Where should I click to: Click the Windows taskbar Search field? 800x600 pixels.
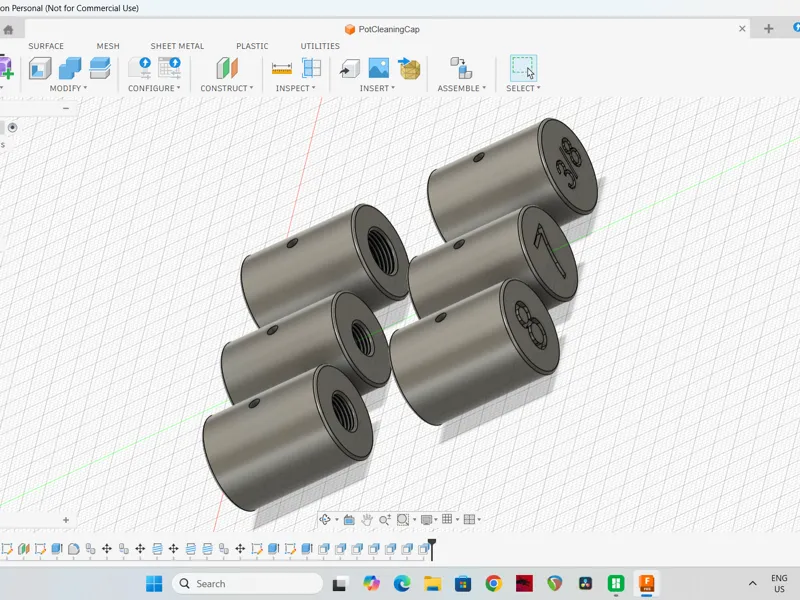pyautogui.click(x=248, y=584)
